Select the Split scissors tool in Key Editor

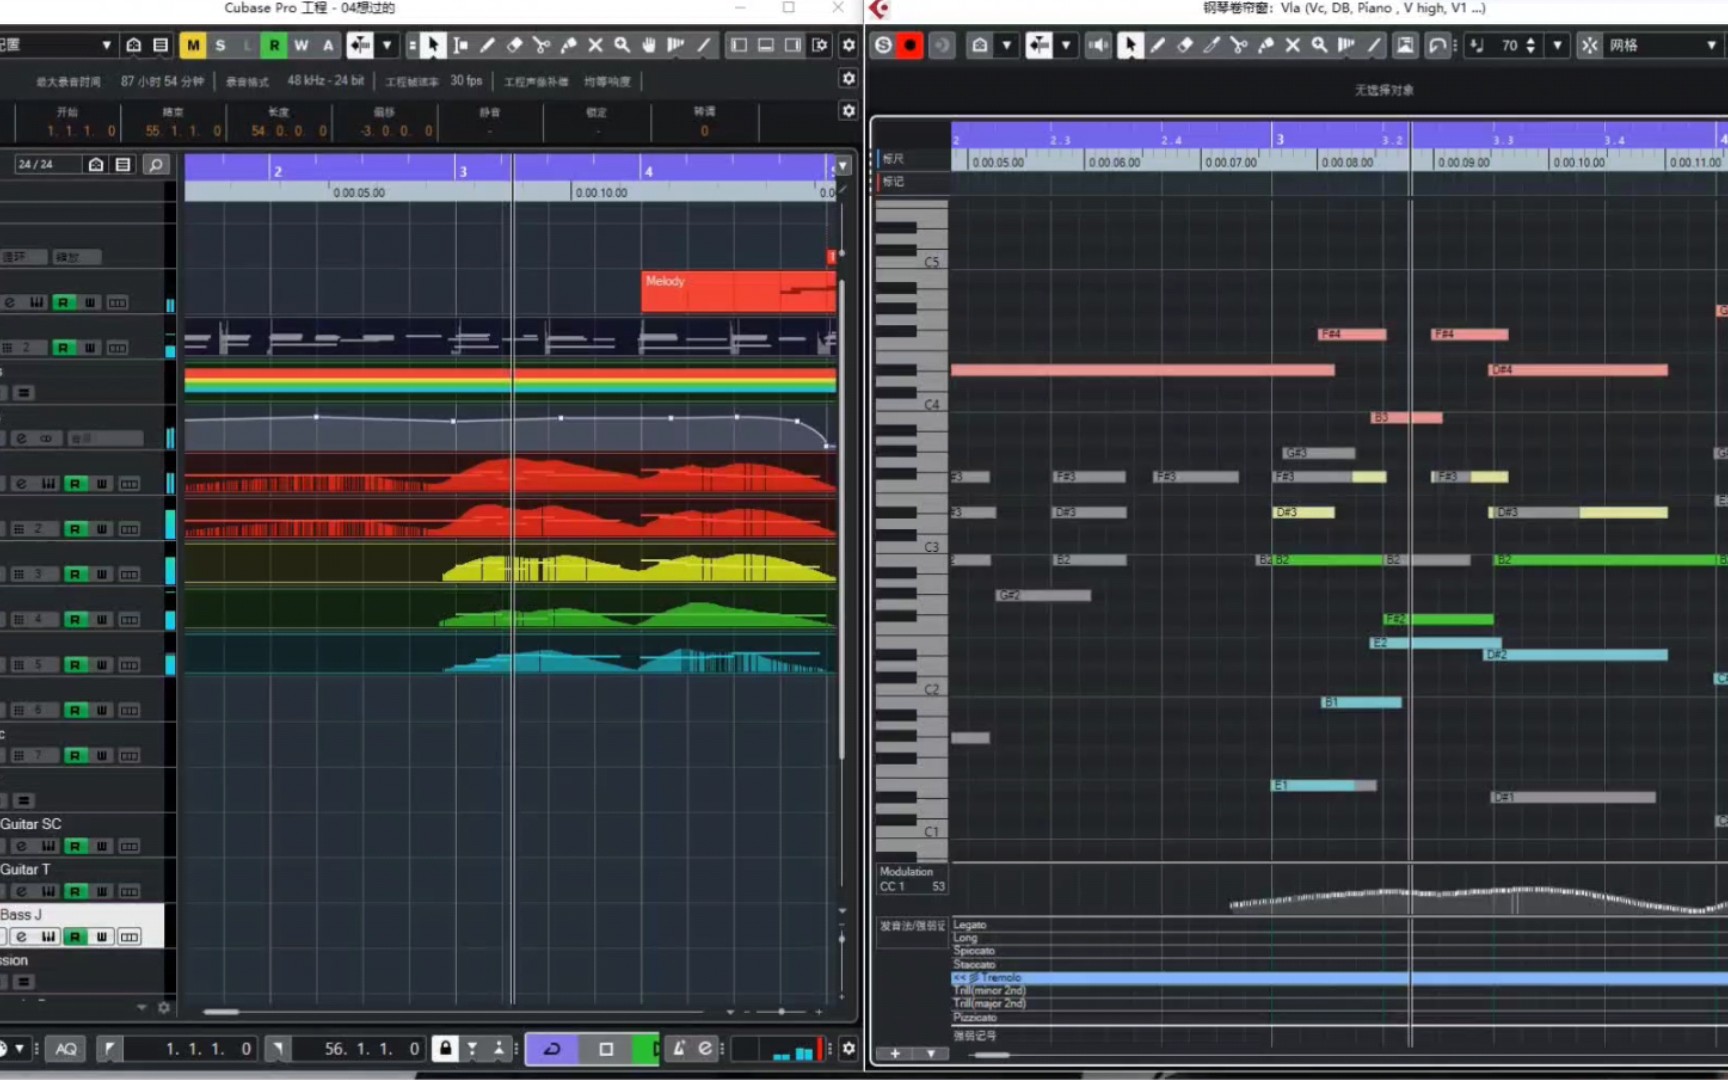[x=1238, y=45]
